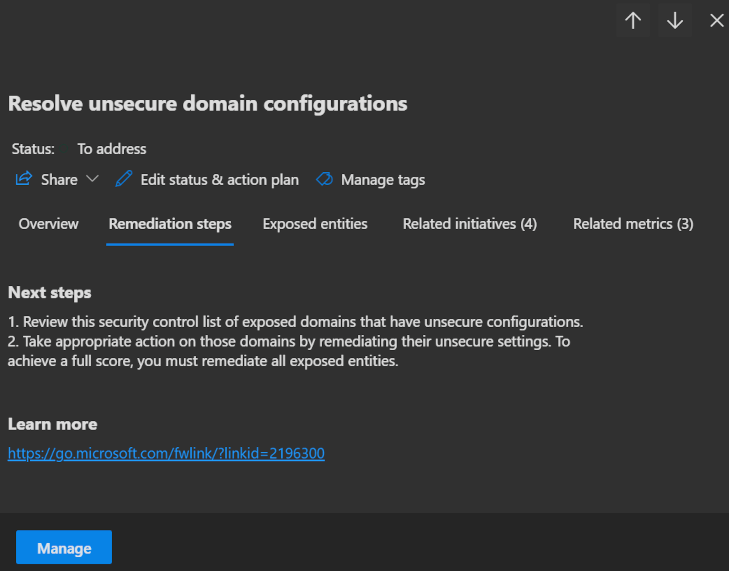Select the Remediation steps tab

coord(170,224)
